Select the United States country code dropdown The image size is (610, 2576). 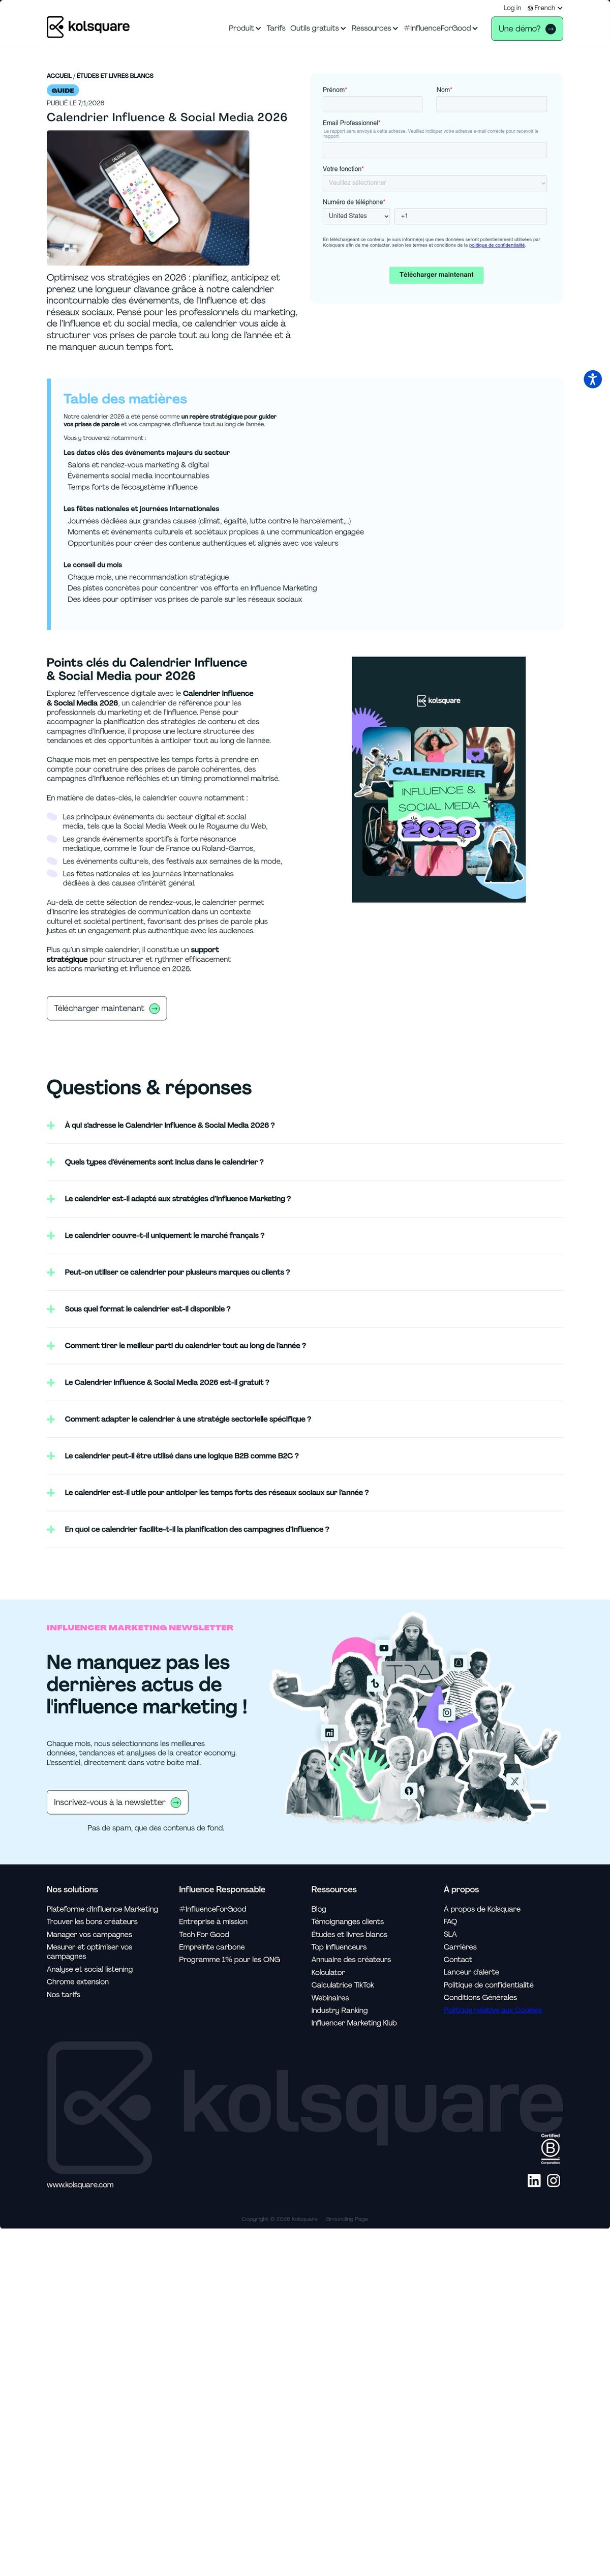pyautogui.click(x=356, y=216)
